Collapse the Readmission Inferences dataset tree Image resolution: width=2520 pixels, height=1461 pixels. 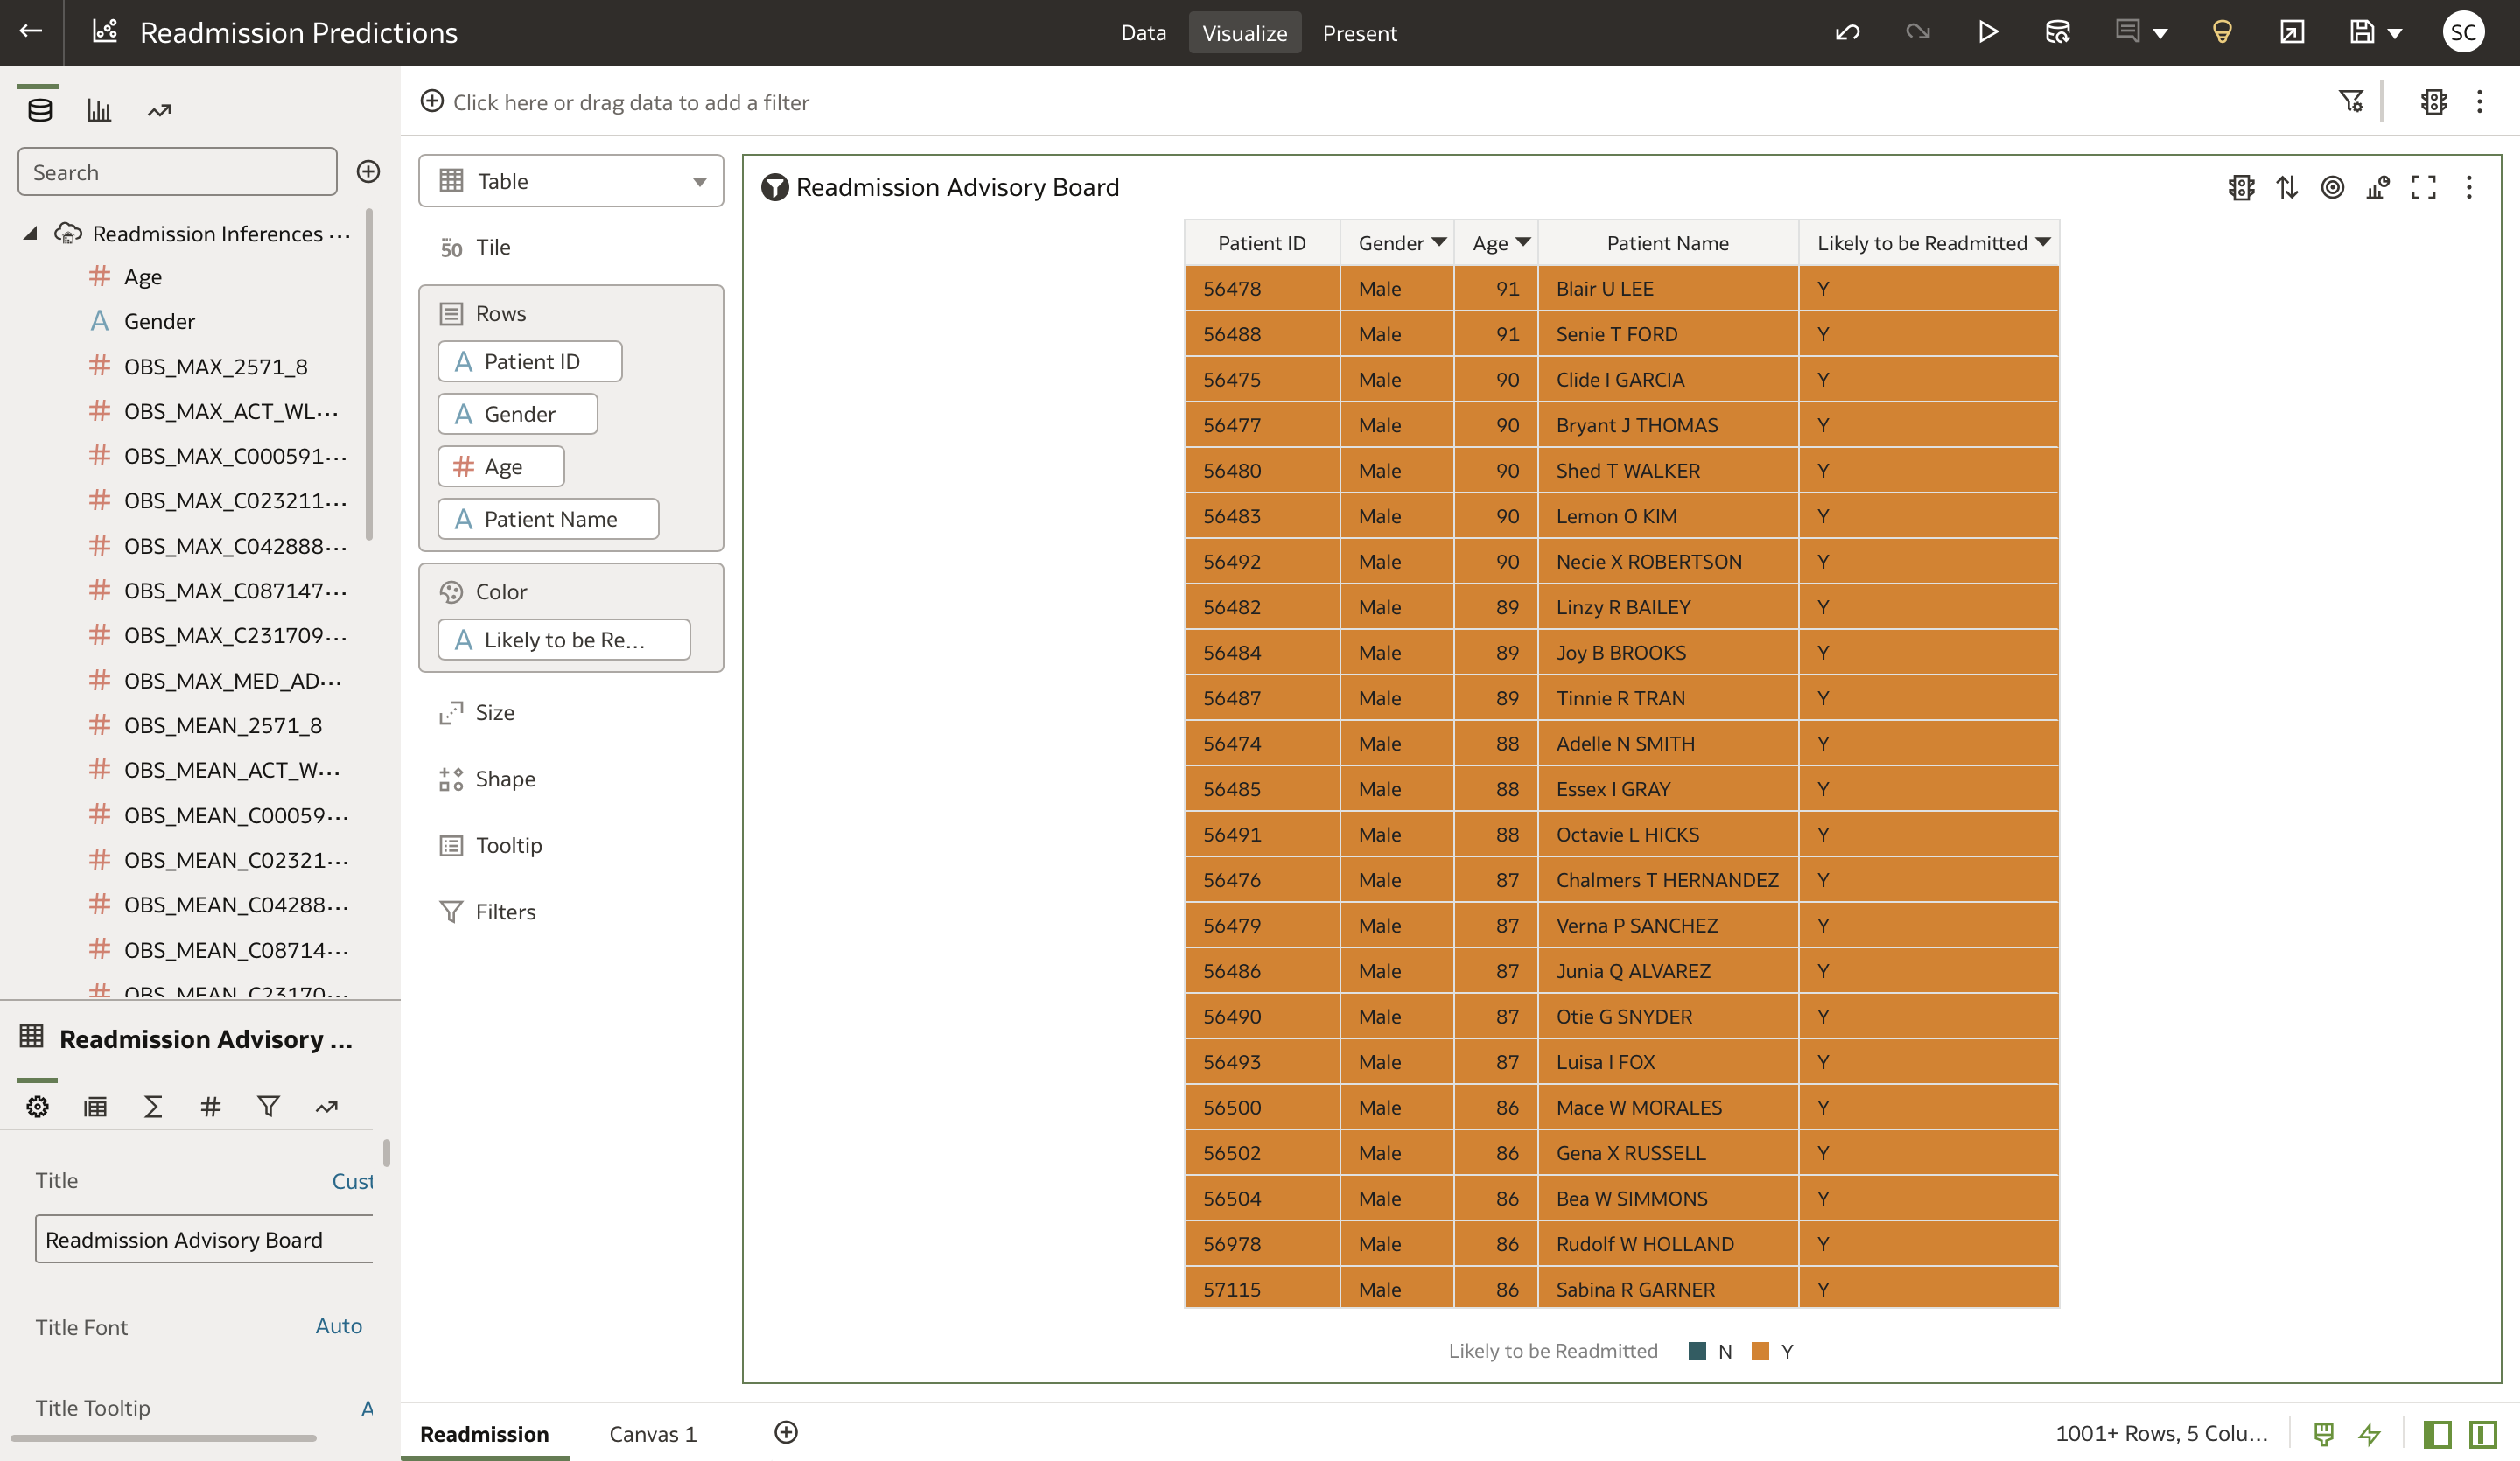(30, 233)
